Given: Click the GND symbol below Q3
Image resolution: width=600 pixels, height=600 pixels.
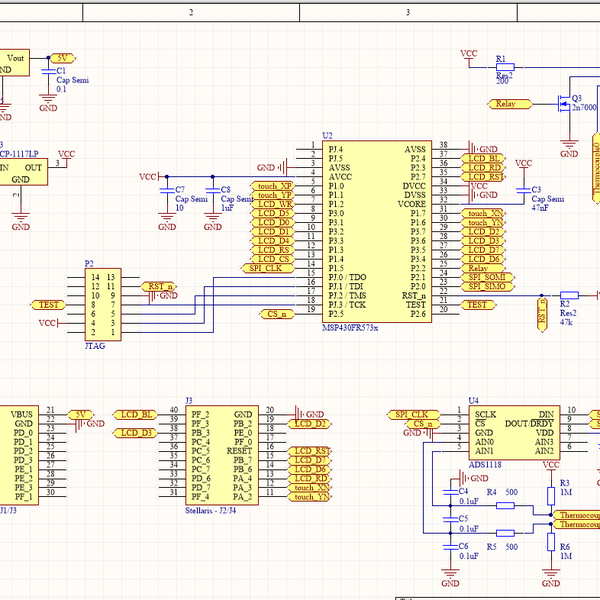Looking at the screenshot, I should pyautogui.click(x=569, y=148).
